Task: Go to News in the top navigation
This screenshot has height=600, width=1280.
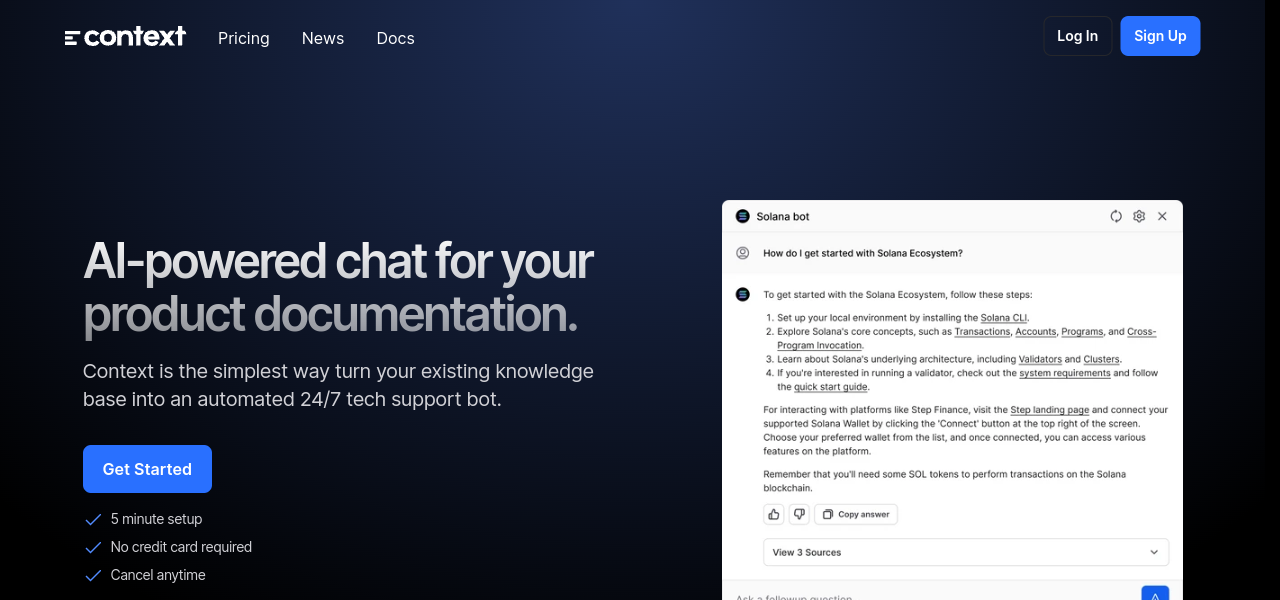Action: 323,38
